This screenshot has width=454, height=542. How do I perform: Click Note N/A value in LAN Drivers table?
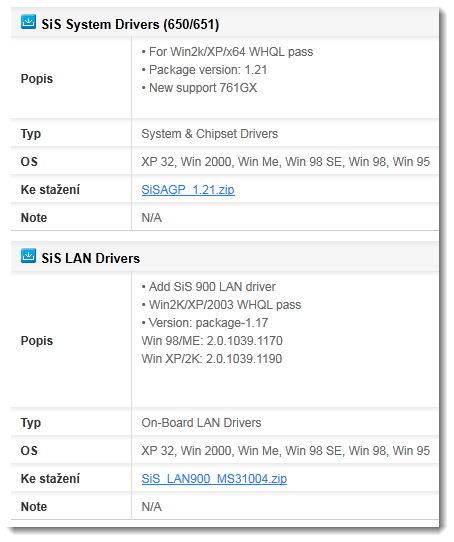[151, 507]
